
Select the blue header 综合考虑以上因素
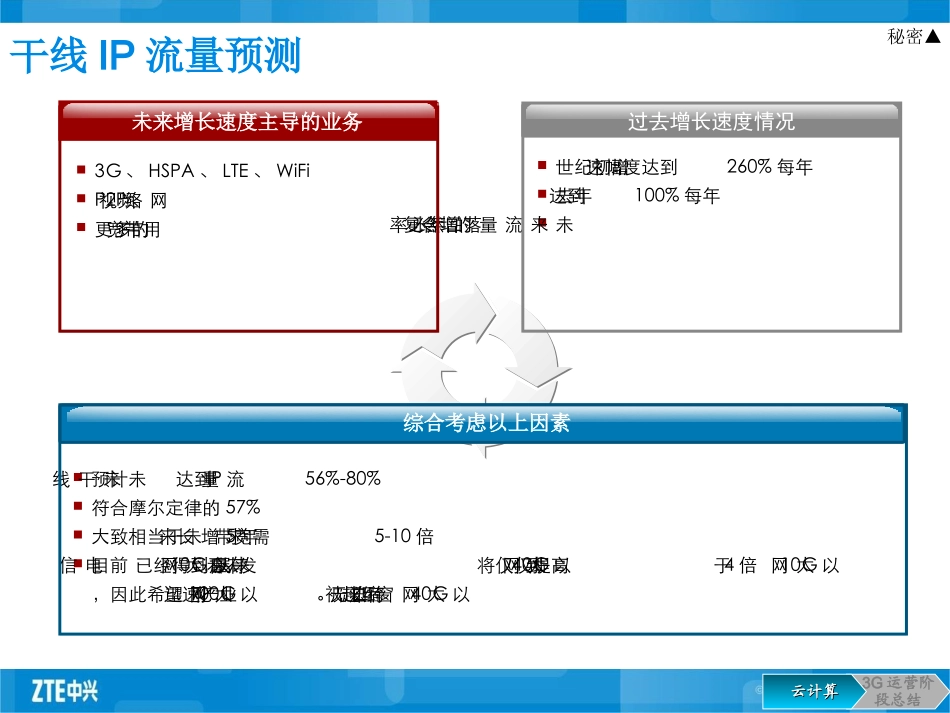click(x=483, y=423)
